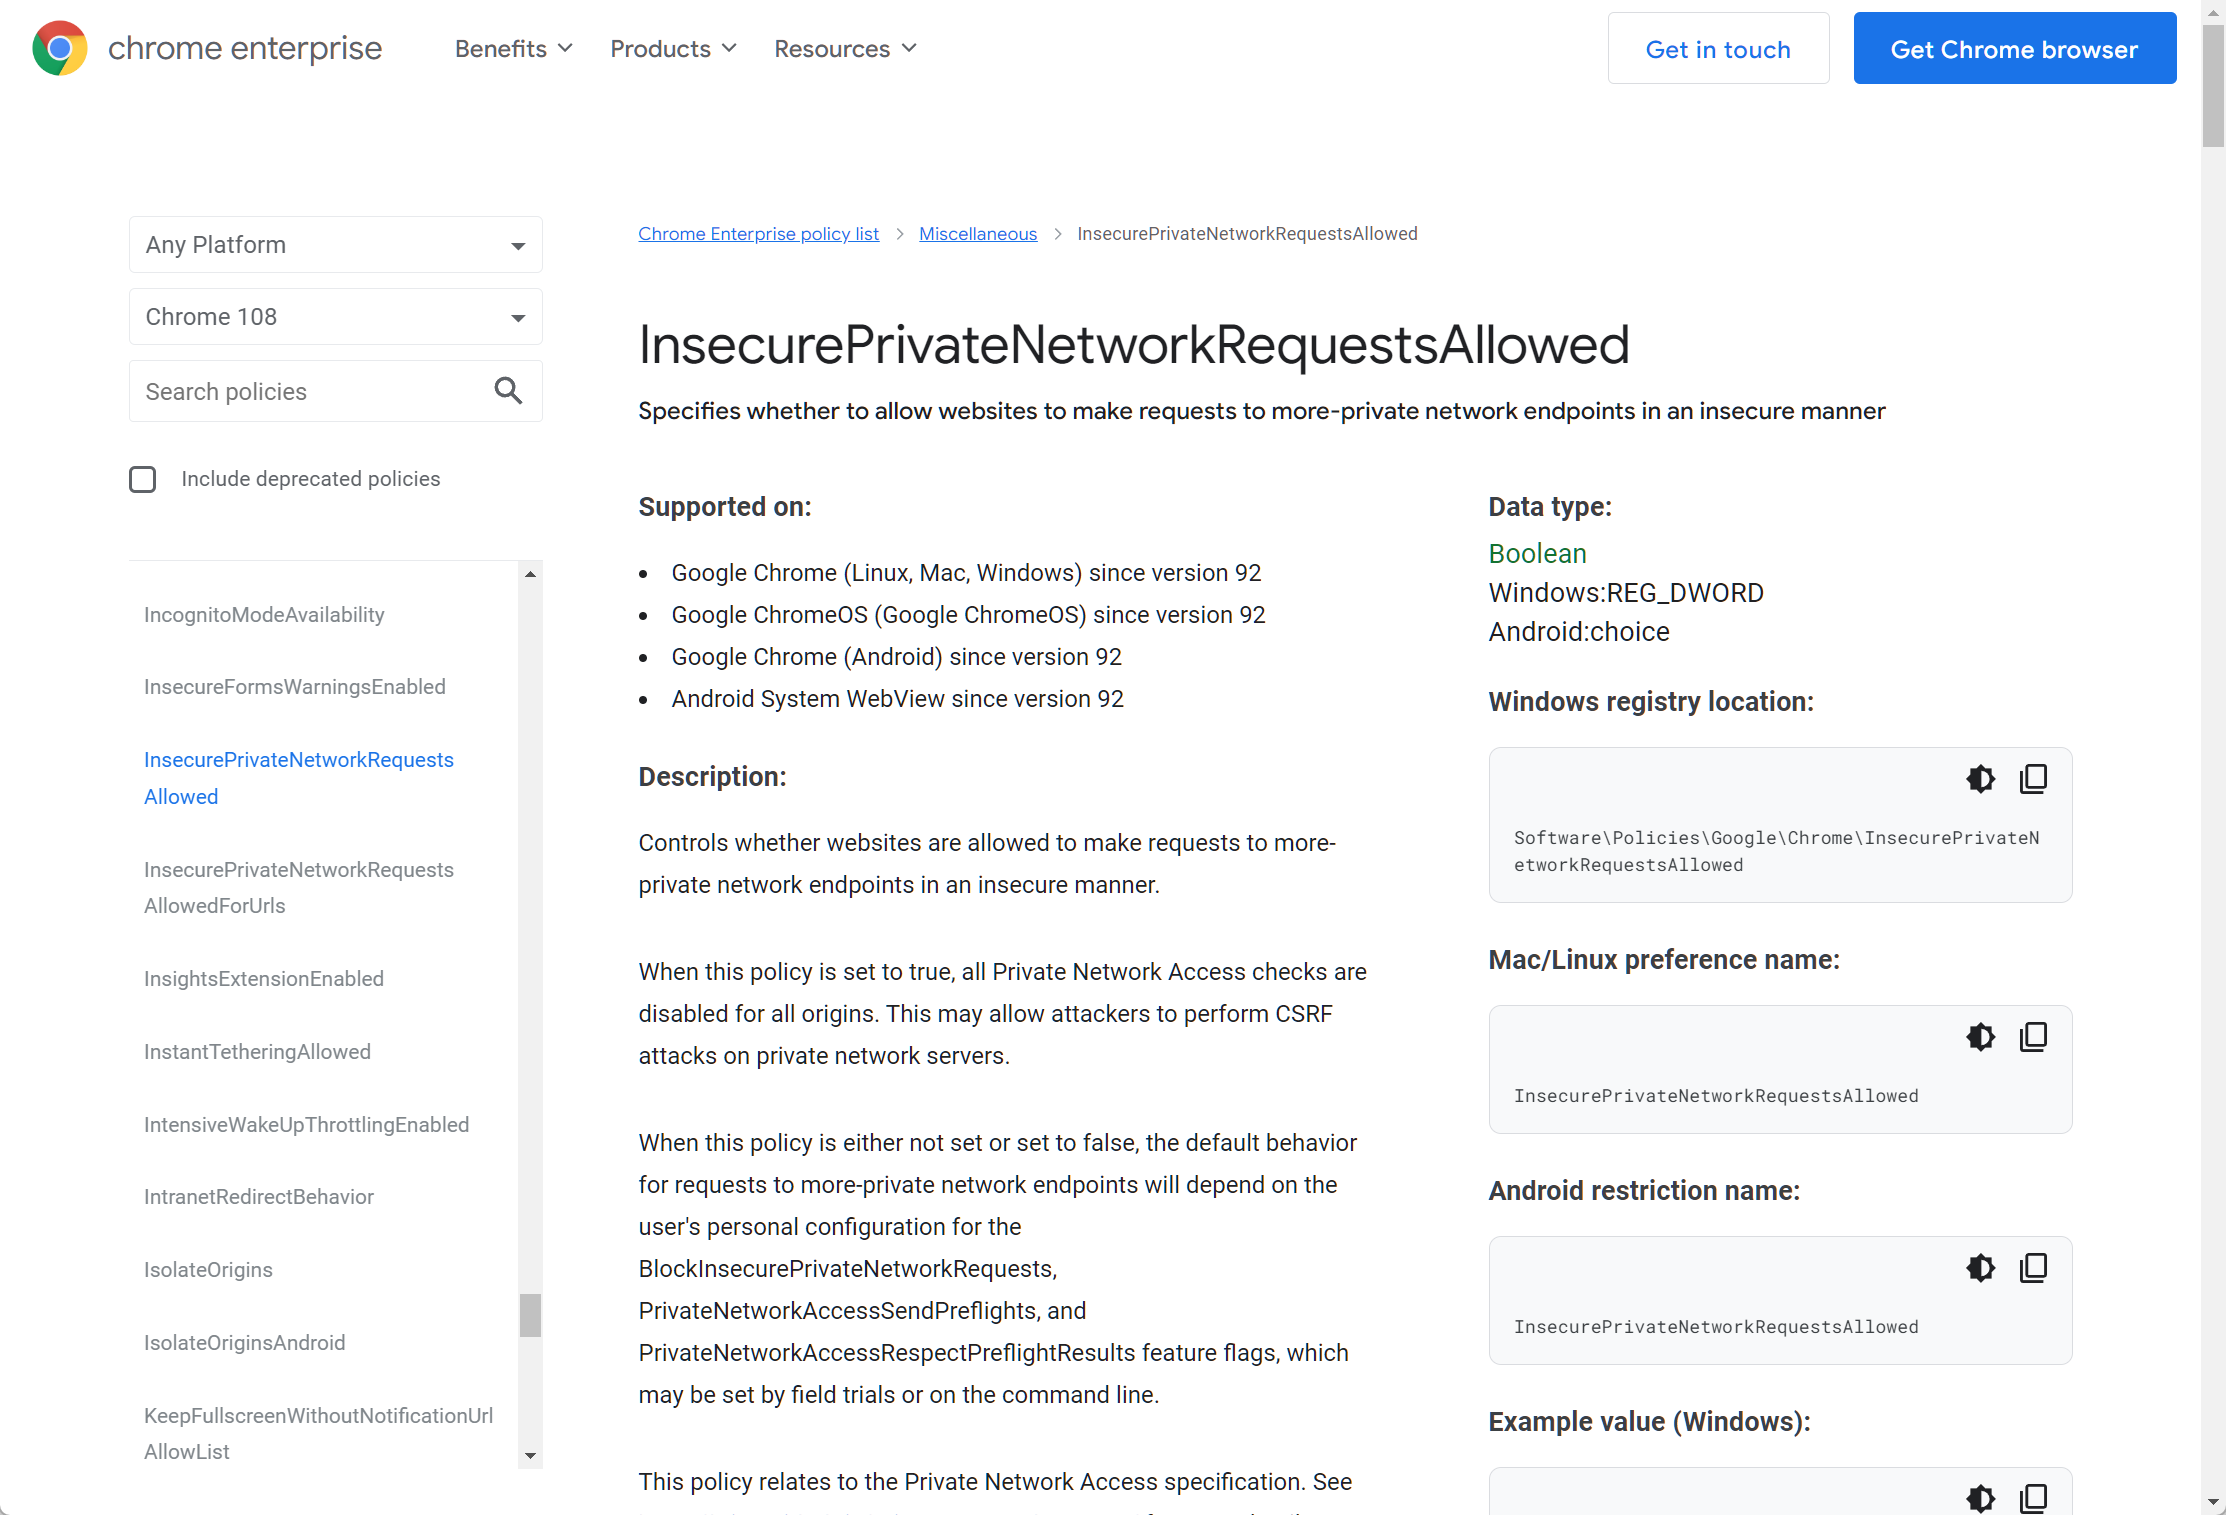Screen dimensions: 2226x1515
Task: Toggle theme in Windows registry code box
Action: click(1980, 779)
